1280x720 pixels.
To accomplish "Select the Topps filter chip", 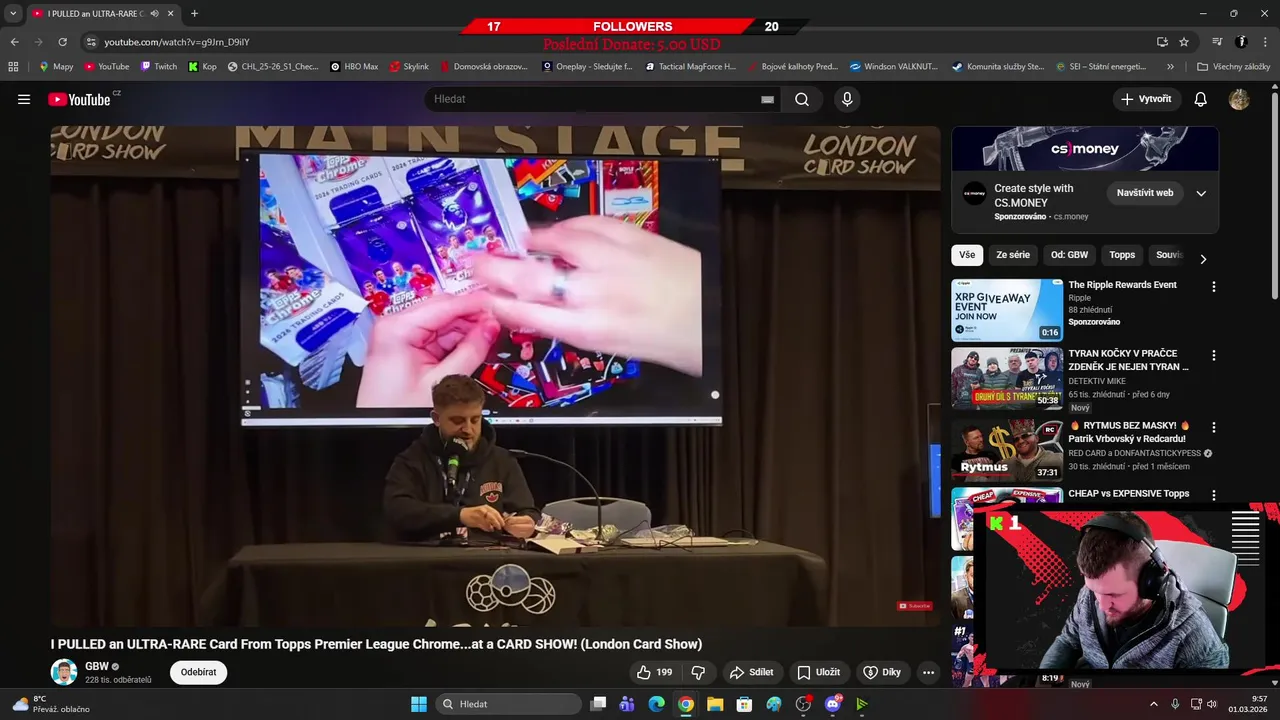I will [x=1122, y=255].
